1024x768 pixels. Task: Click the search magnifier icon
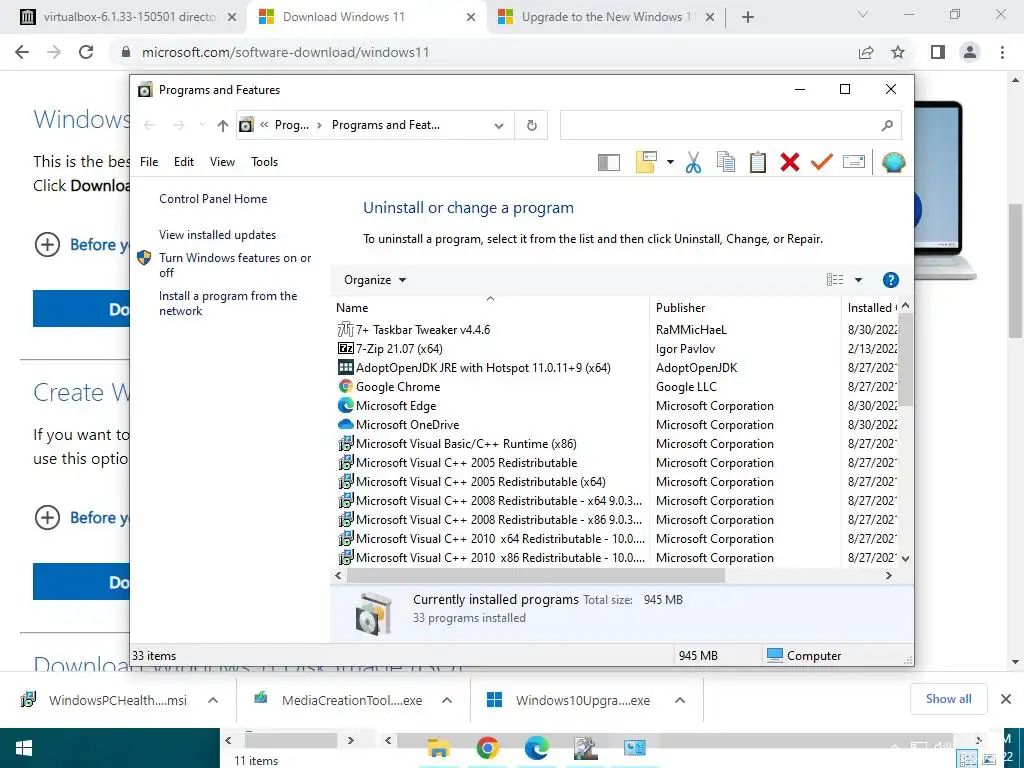coord(887,125)
